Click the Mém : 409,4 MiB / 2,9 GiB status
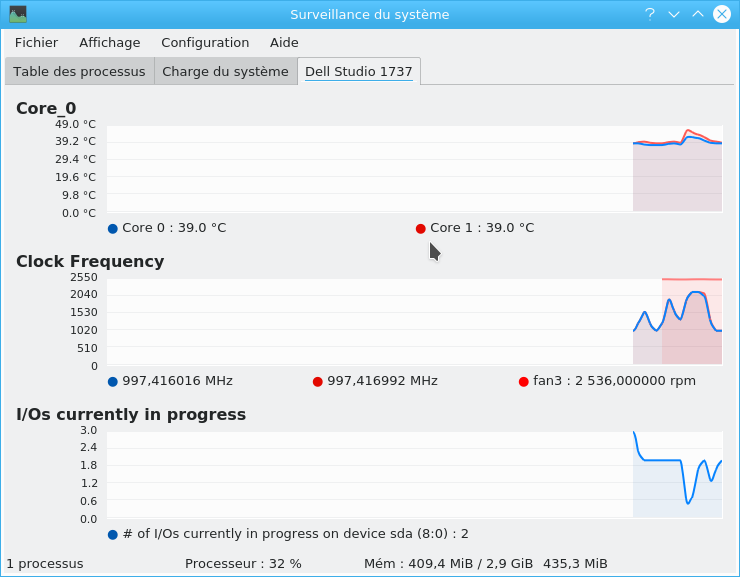740x577 pixels. point(448,564)
